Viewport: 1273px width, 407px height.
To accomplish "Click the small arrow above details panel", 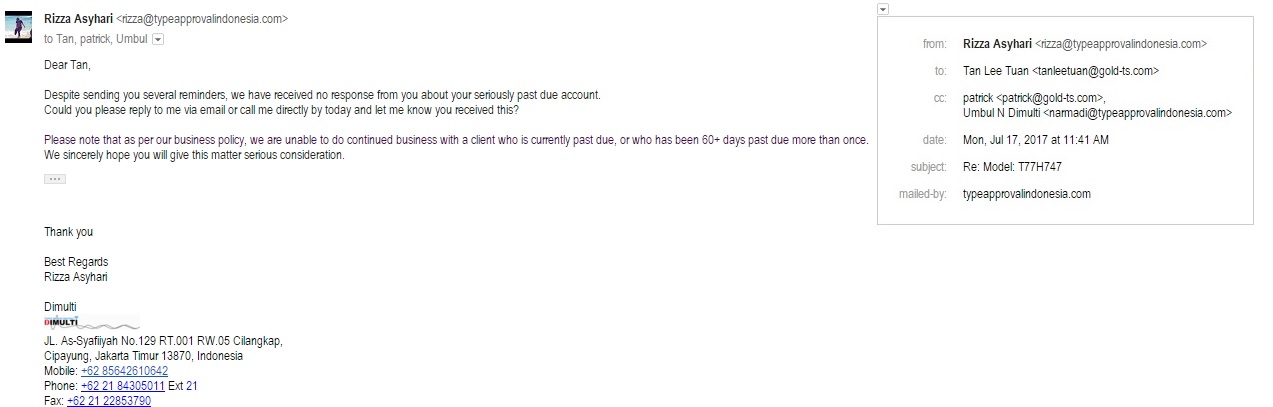I will (883, 9).
